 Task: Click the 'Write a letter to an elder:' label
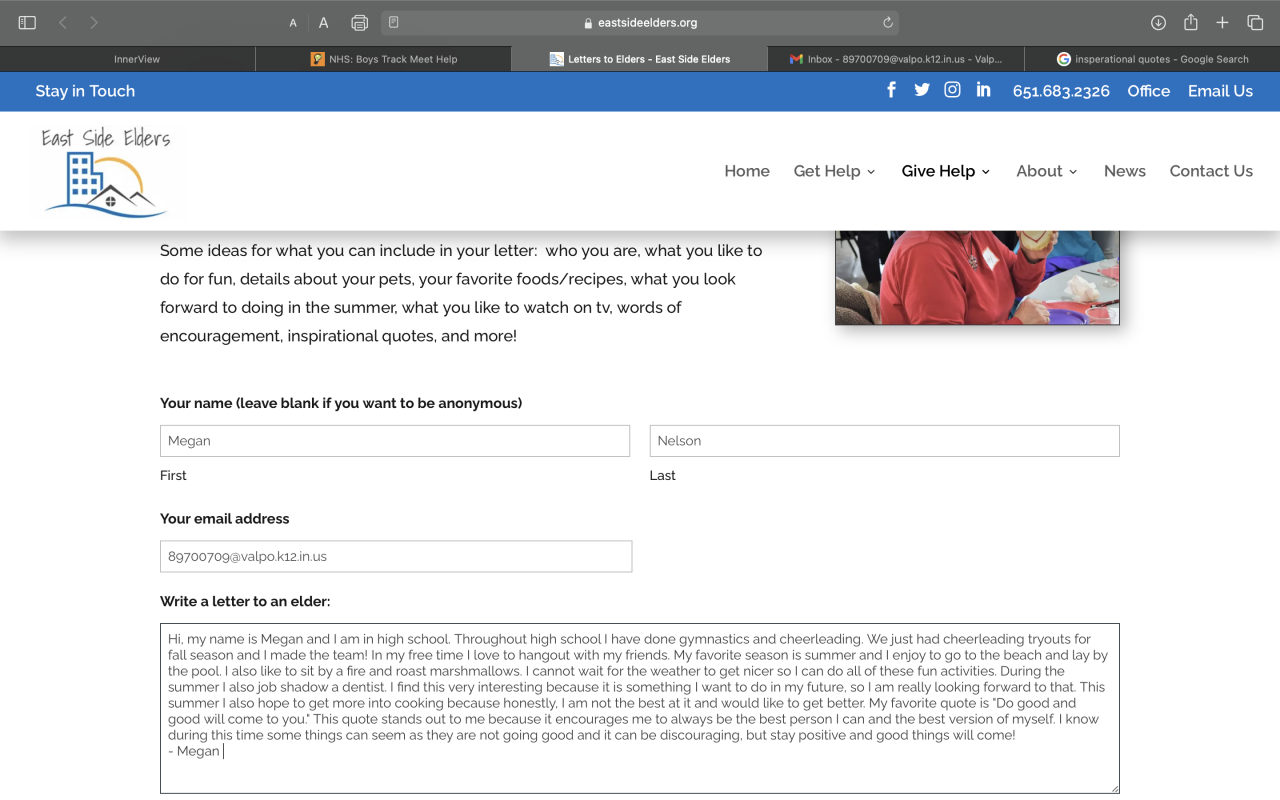(245, 601)
